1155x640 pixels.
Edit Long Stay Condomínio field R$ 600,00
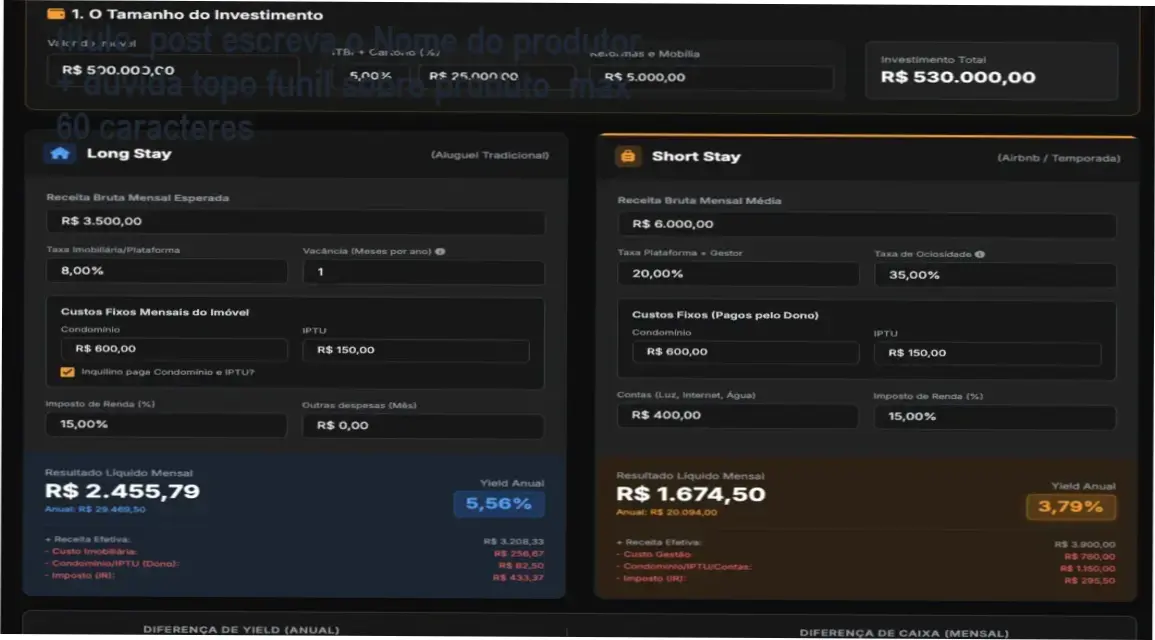click(x=174, y=348)
